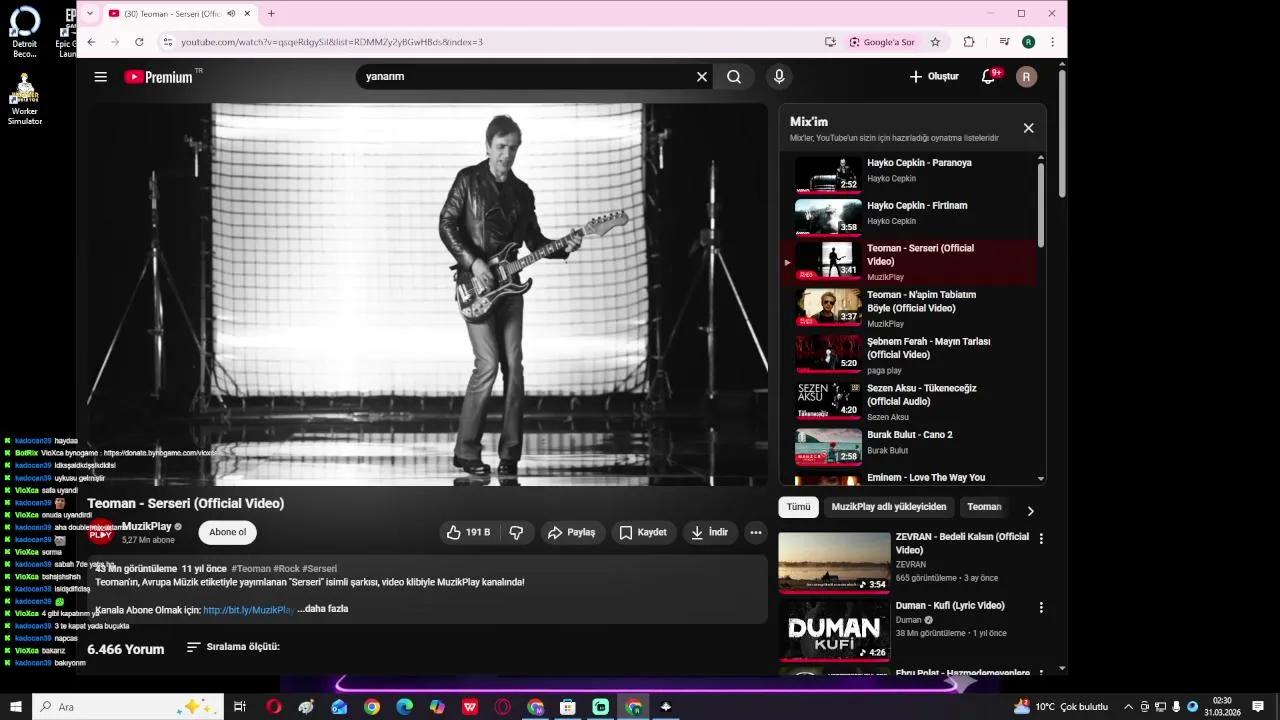The image size is (1280, 720).
Task: Open the MuzikPlay channel name
Action: pos(147,526)
